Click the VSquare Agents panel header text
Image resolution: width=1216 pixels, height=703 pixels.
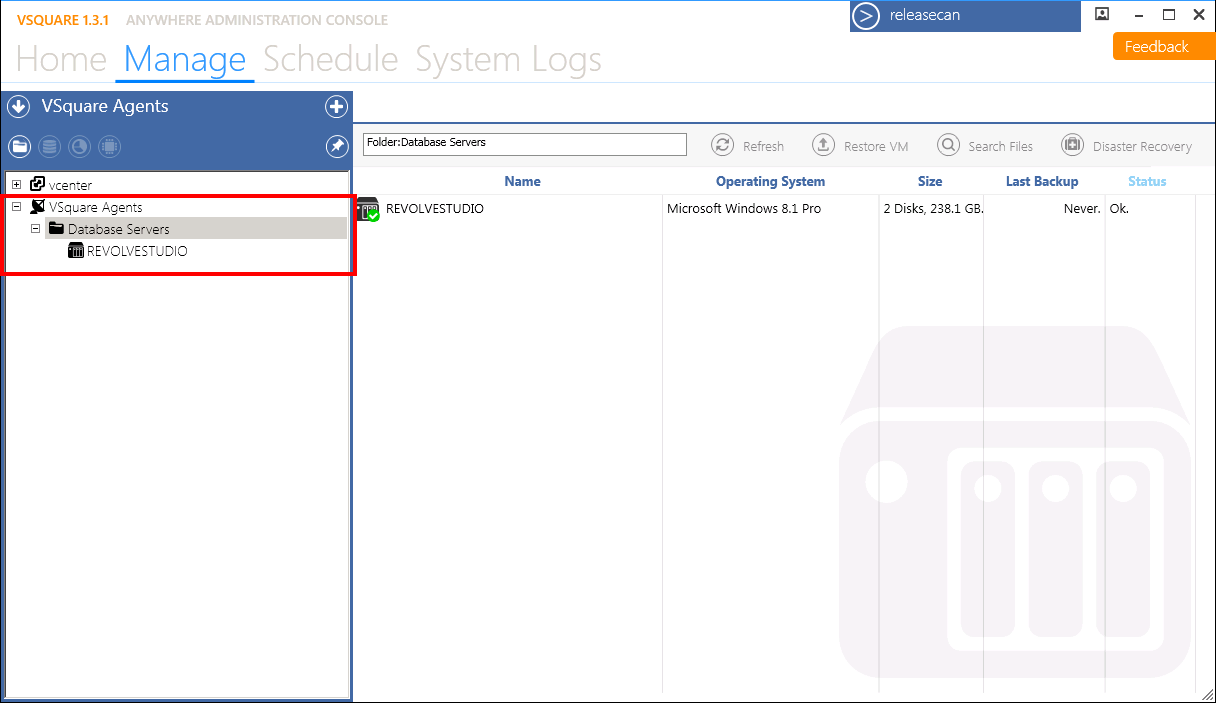pyautogui.click(x=105, y=107)
